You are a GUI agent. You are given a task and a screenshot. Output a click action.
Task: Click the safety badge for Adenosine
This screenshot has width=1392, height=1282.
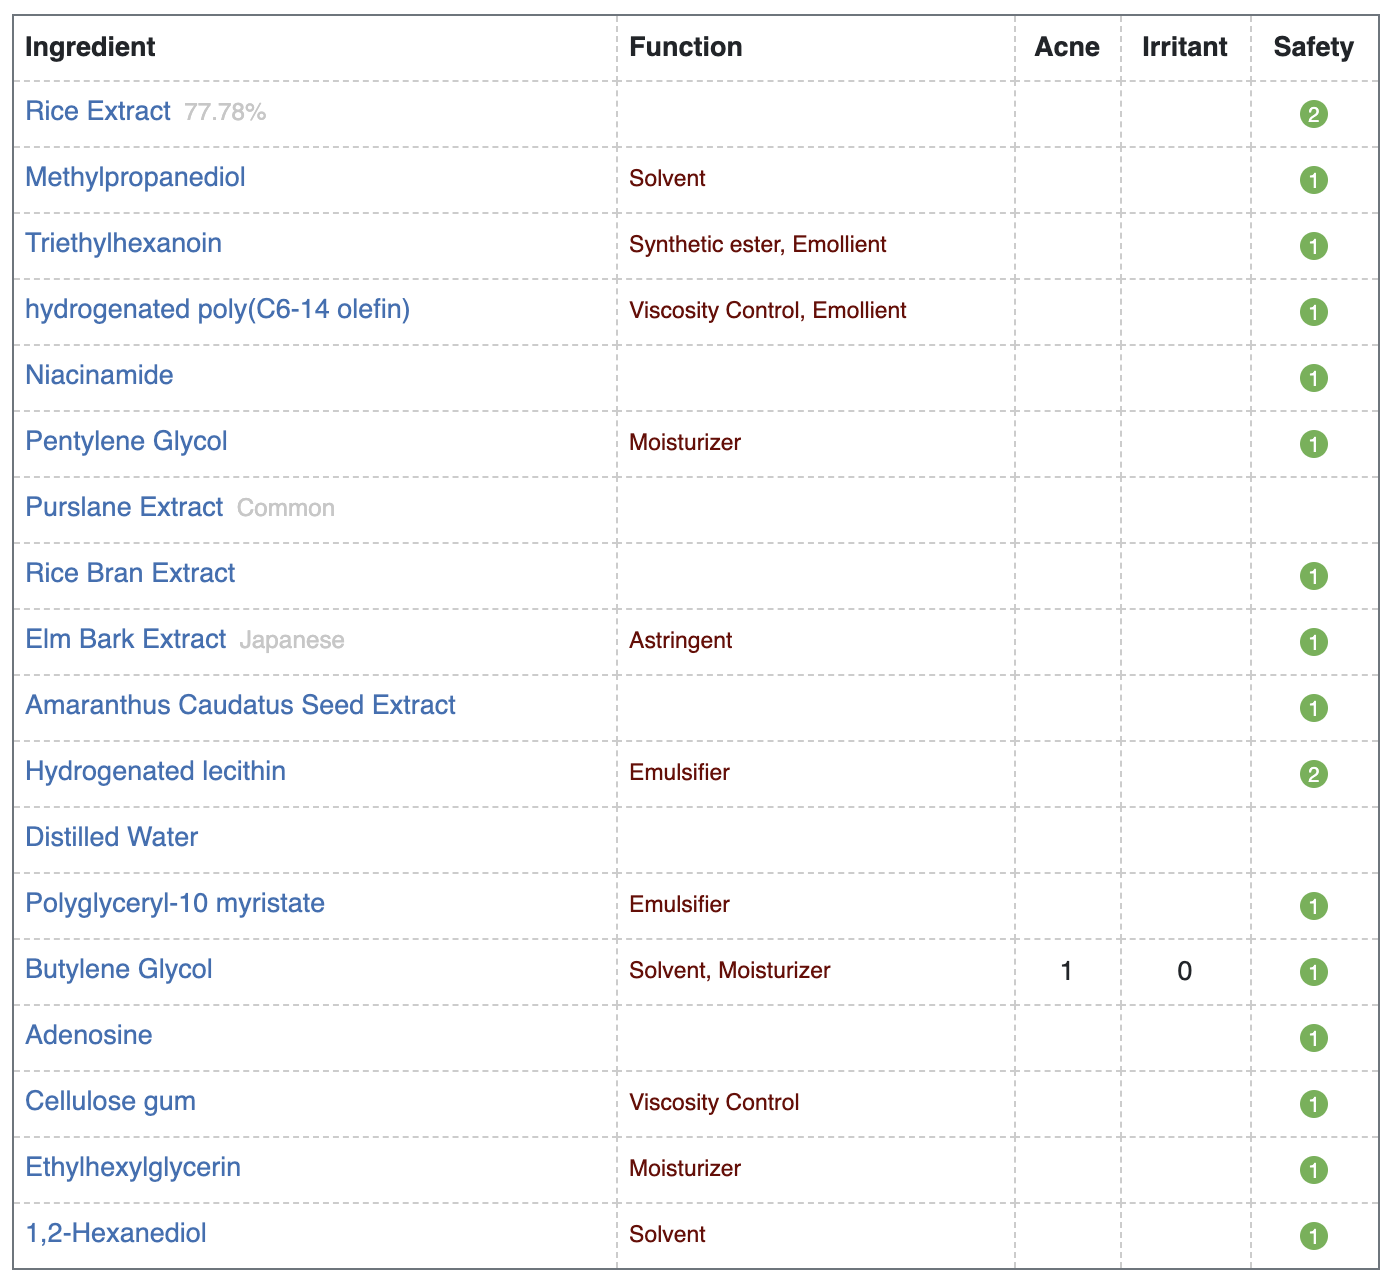click(1313, 1038)
